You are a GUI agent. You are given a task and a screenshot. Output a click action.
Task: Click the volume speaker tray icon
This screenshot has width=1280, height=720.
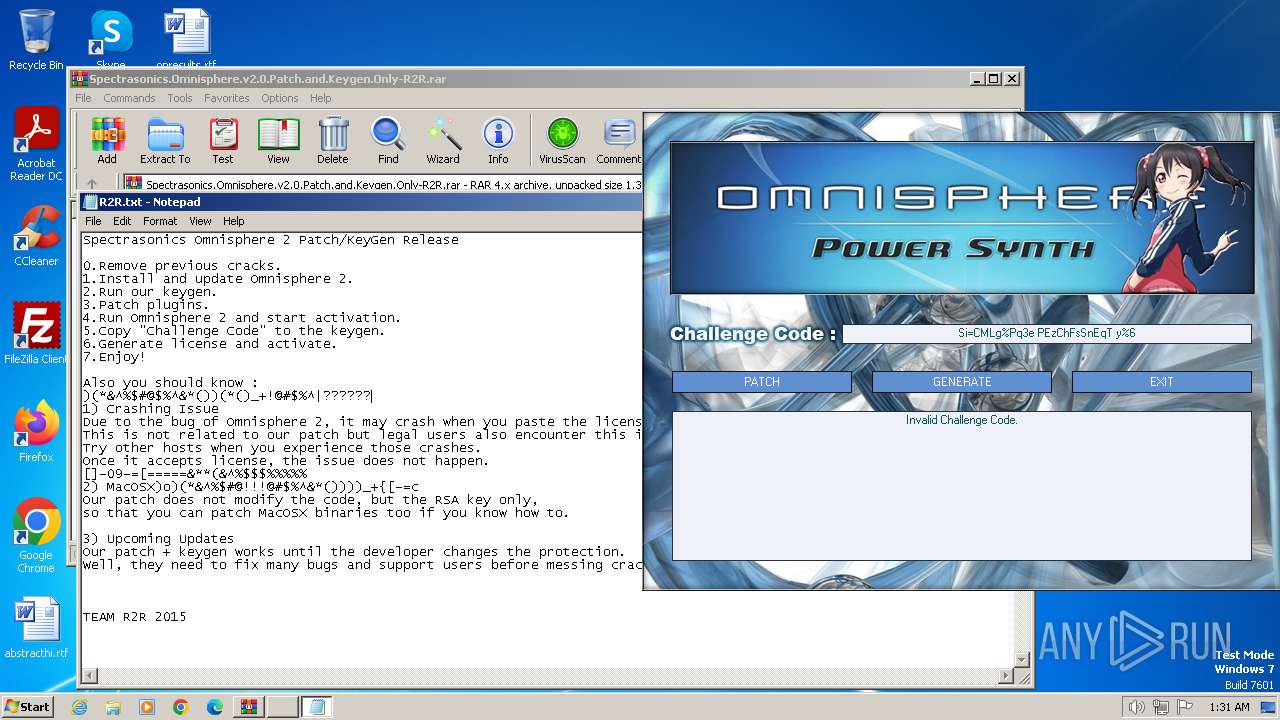pyautogui.click(x=1136, y=707)
